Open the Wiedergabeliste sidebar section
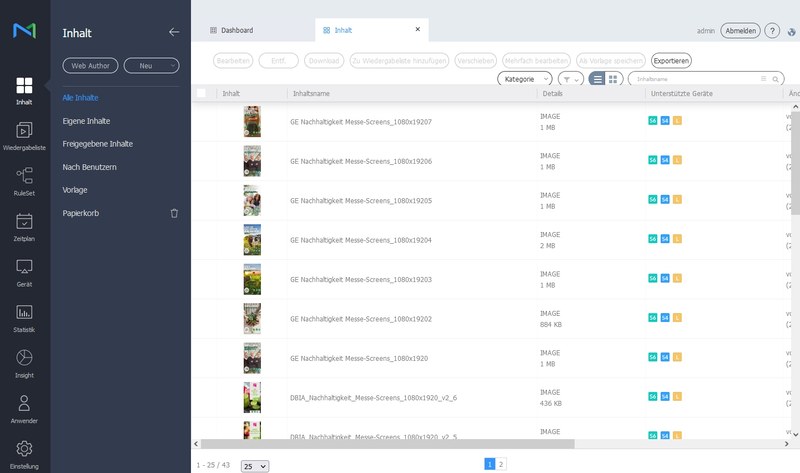 click(x=25, y=136)
